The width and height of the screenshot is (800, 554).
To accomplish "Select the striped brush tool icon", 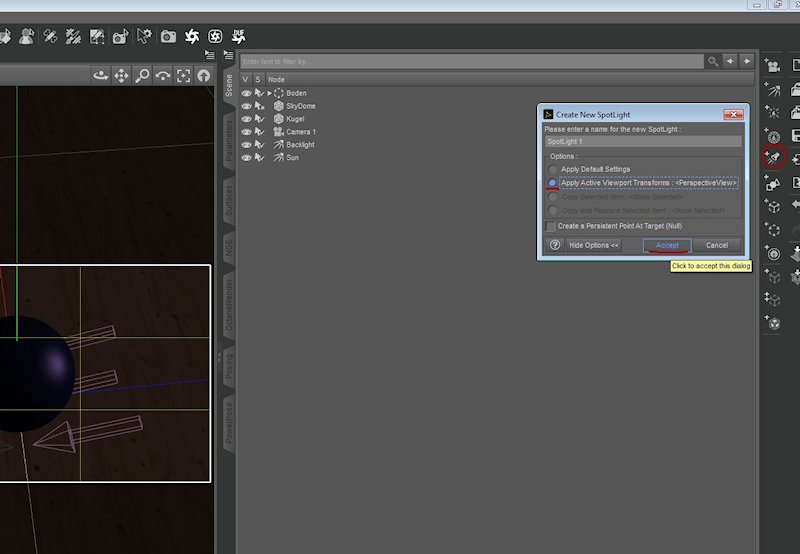I will click(x=73, y=37).
